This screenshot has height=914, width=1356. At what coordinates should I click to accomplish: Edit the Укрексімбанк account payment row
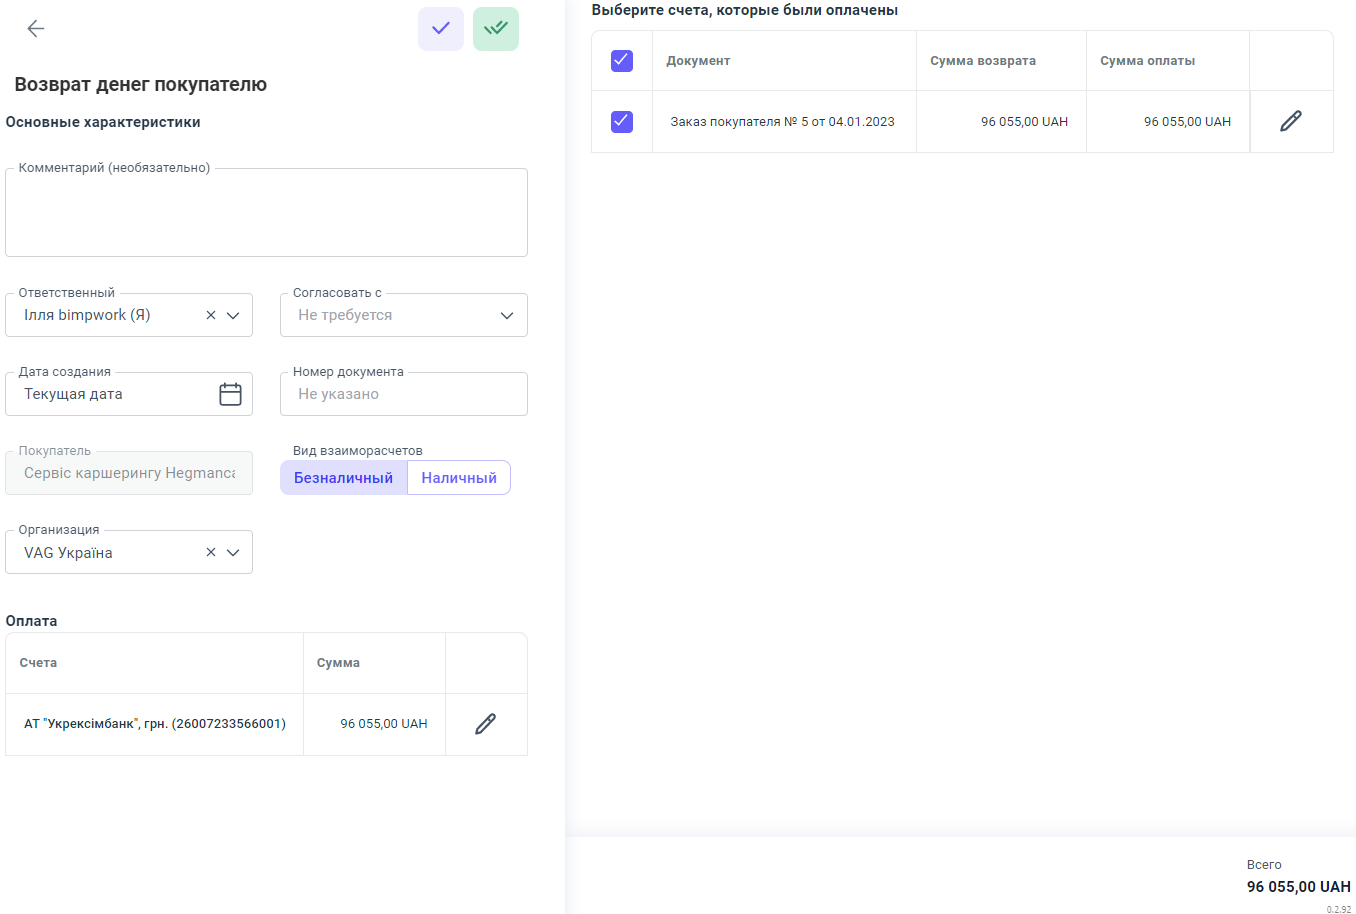(x=485, y=724)
